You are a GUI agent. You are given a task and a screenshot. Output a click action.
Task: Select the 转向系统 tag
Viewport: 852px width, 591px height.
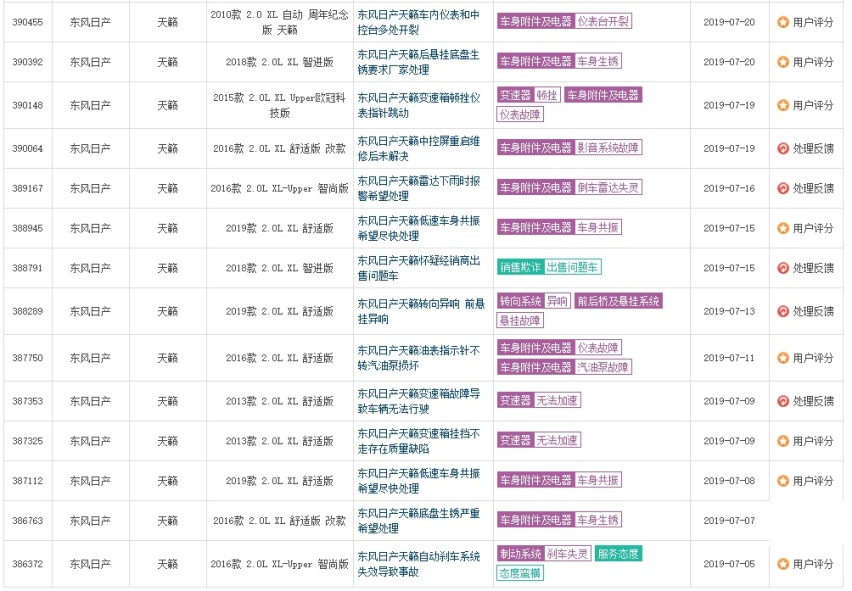521,301
